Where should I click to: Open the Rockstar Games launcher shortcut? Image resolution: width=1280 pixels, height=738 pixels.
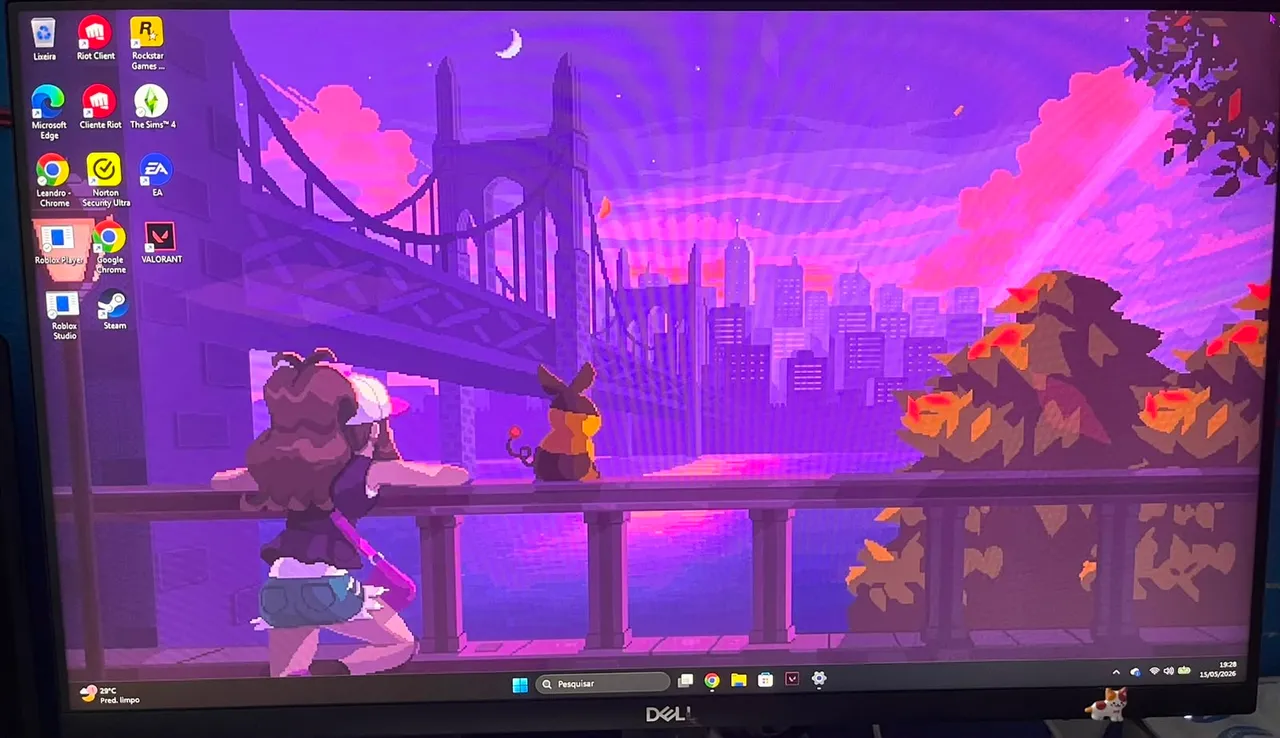coord(148,43)
